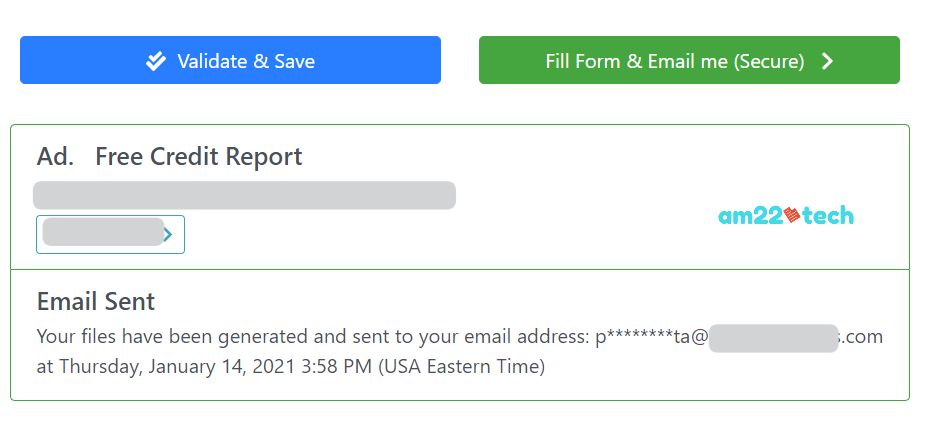Click the double-checkmark icon on Validate & Save
The image size is (931, 427).
pos(156,61)
